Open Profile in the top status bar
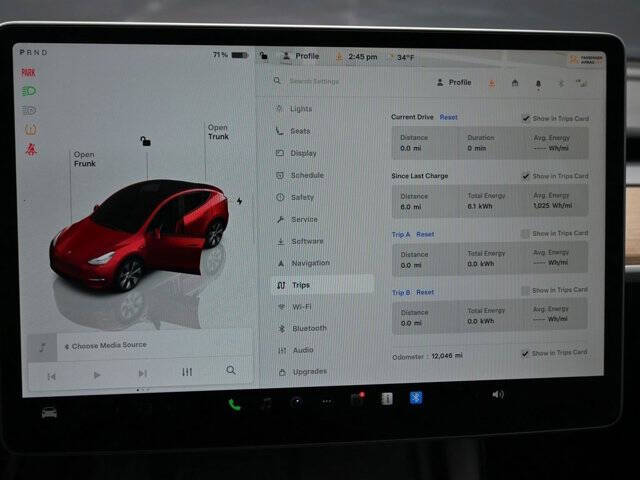This screenshot has width=640, height=480. pos(301,56)
